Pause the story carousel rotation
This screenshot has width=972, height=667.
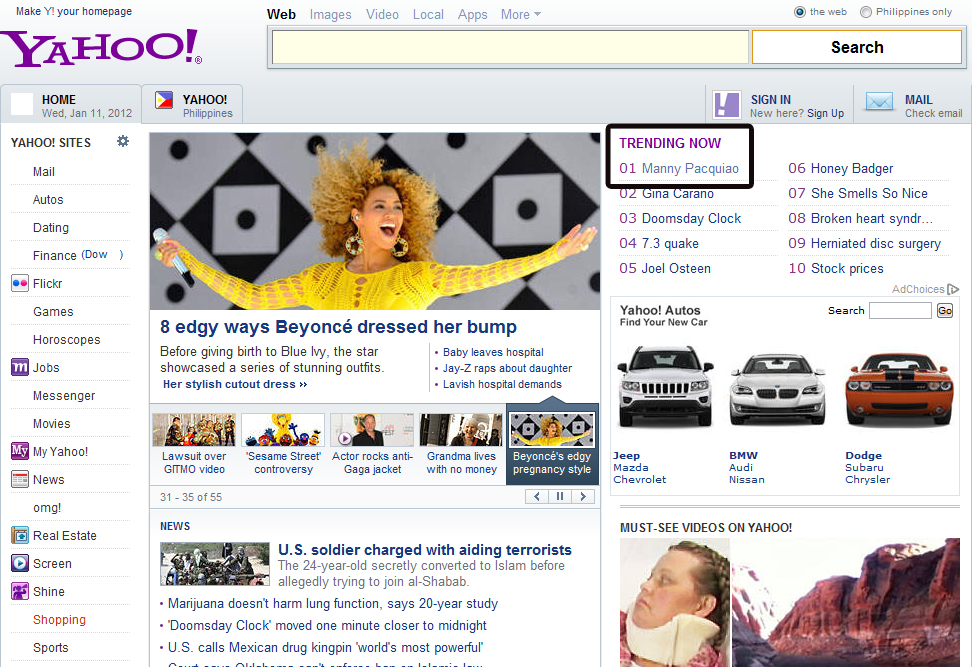[x=559, y=496]
